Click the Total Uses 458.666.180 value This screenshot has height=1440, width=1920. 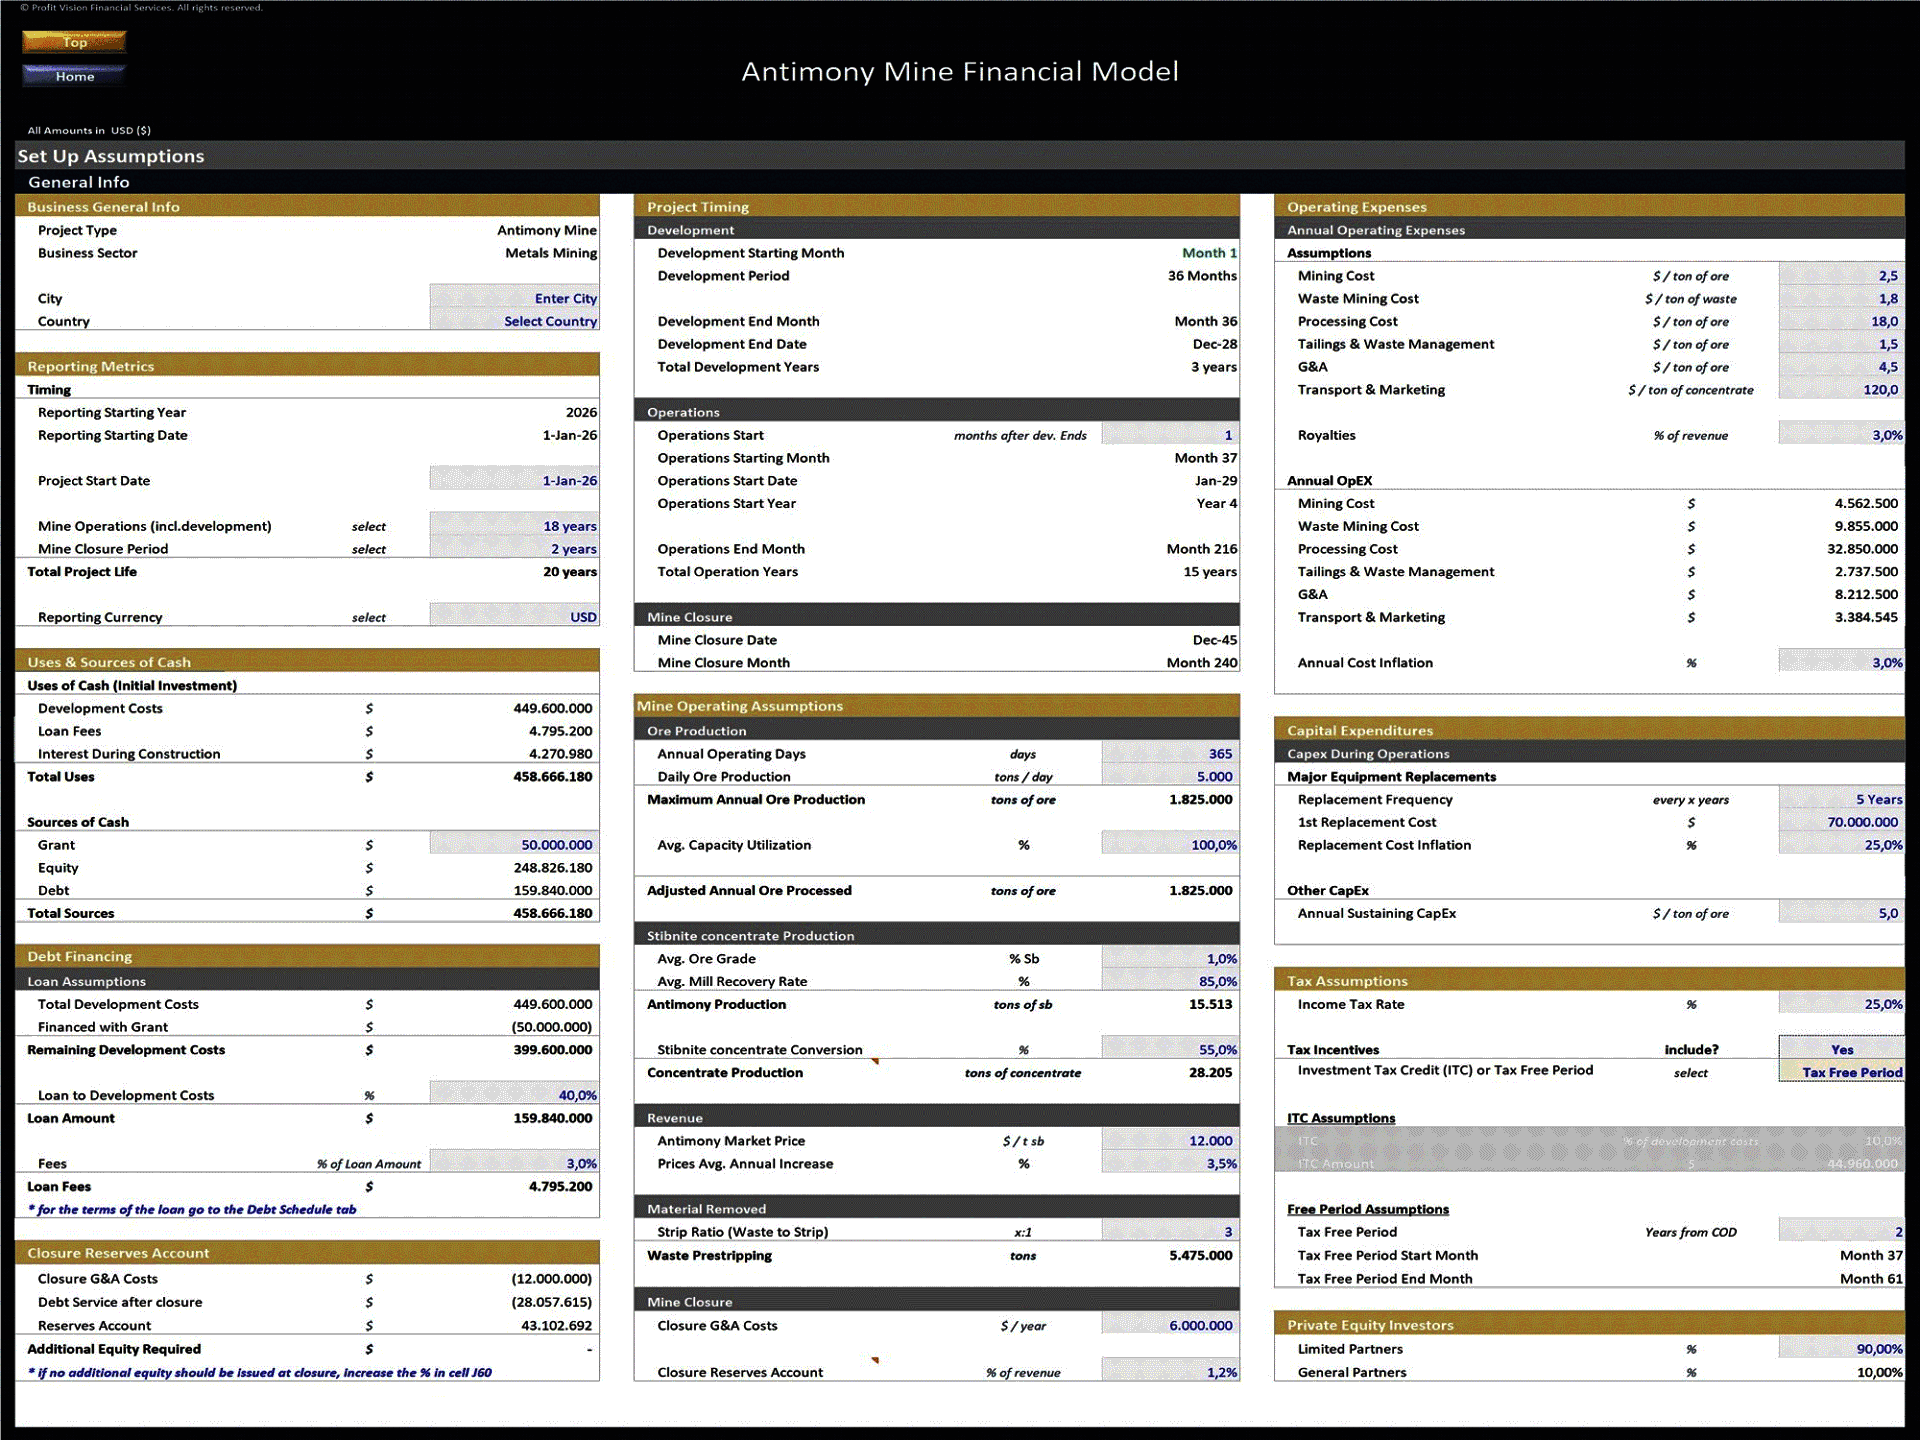(552, 776)
